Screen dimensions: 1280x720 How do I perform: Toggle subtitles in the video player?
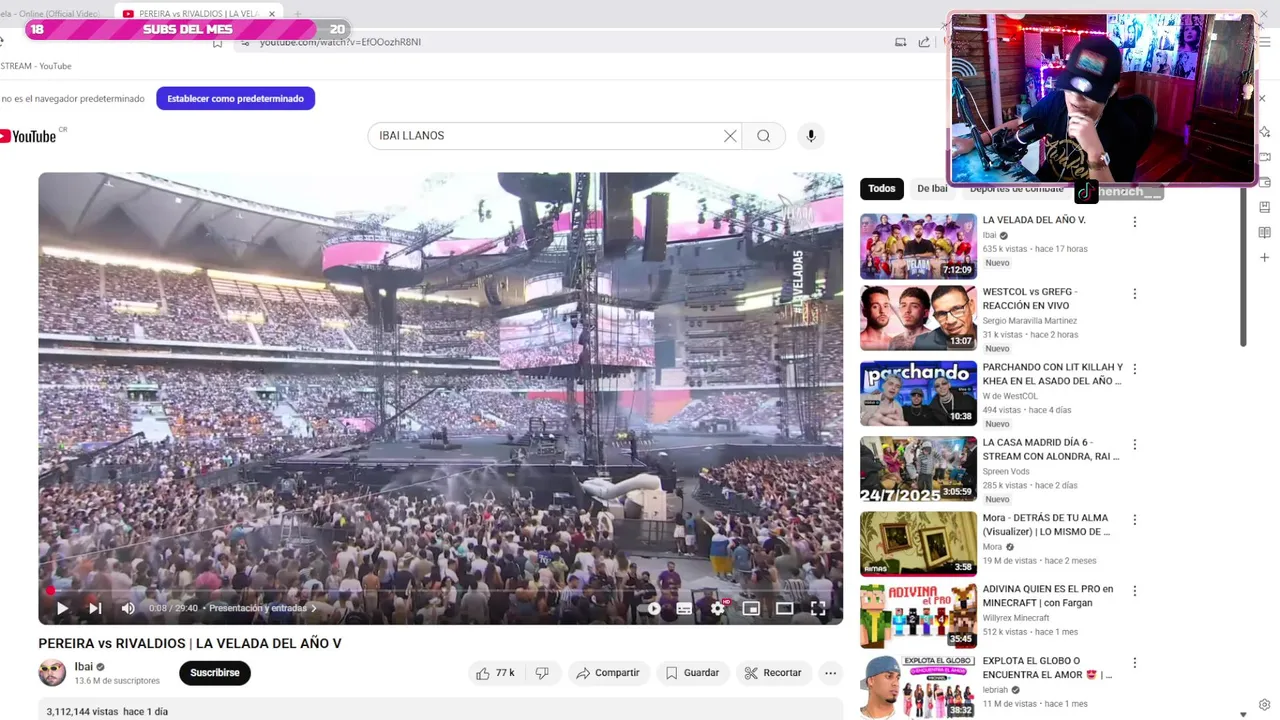coord(684,608)
